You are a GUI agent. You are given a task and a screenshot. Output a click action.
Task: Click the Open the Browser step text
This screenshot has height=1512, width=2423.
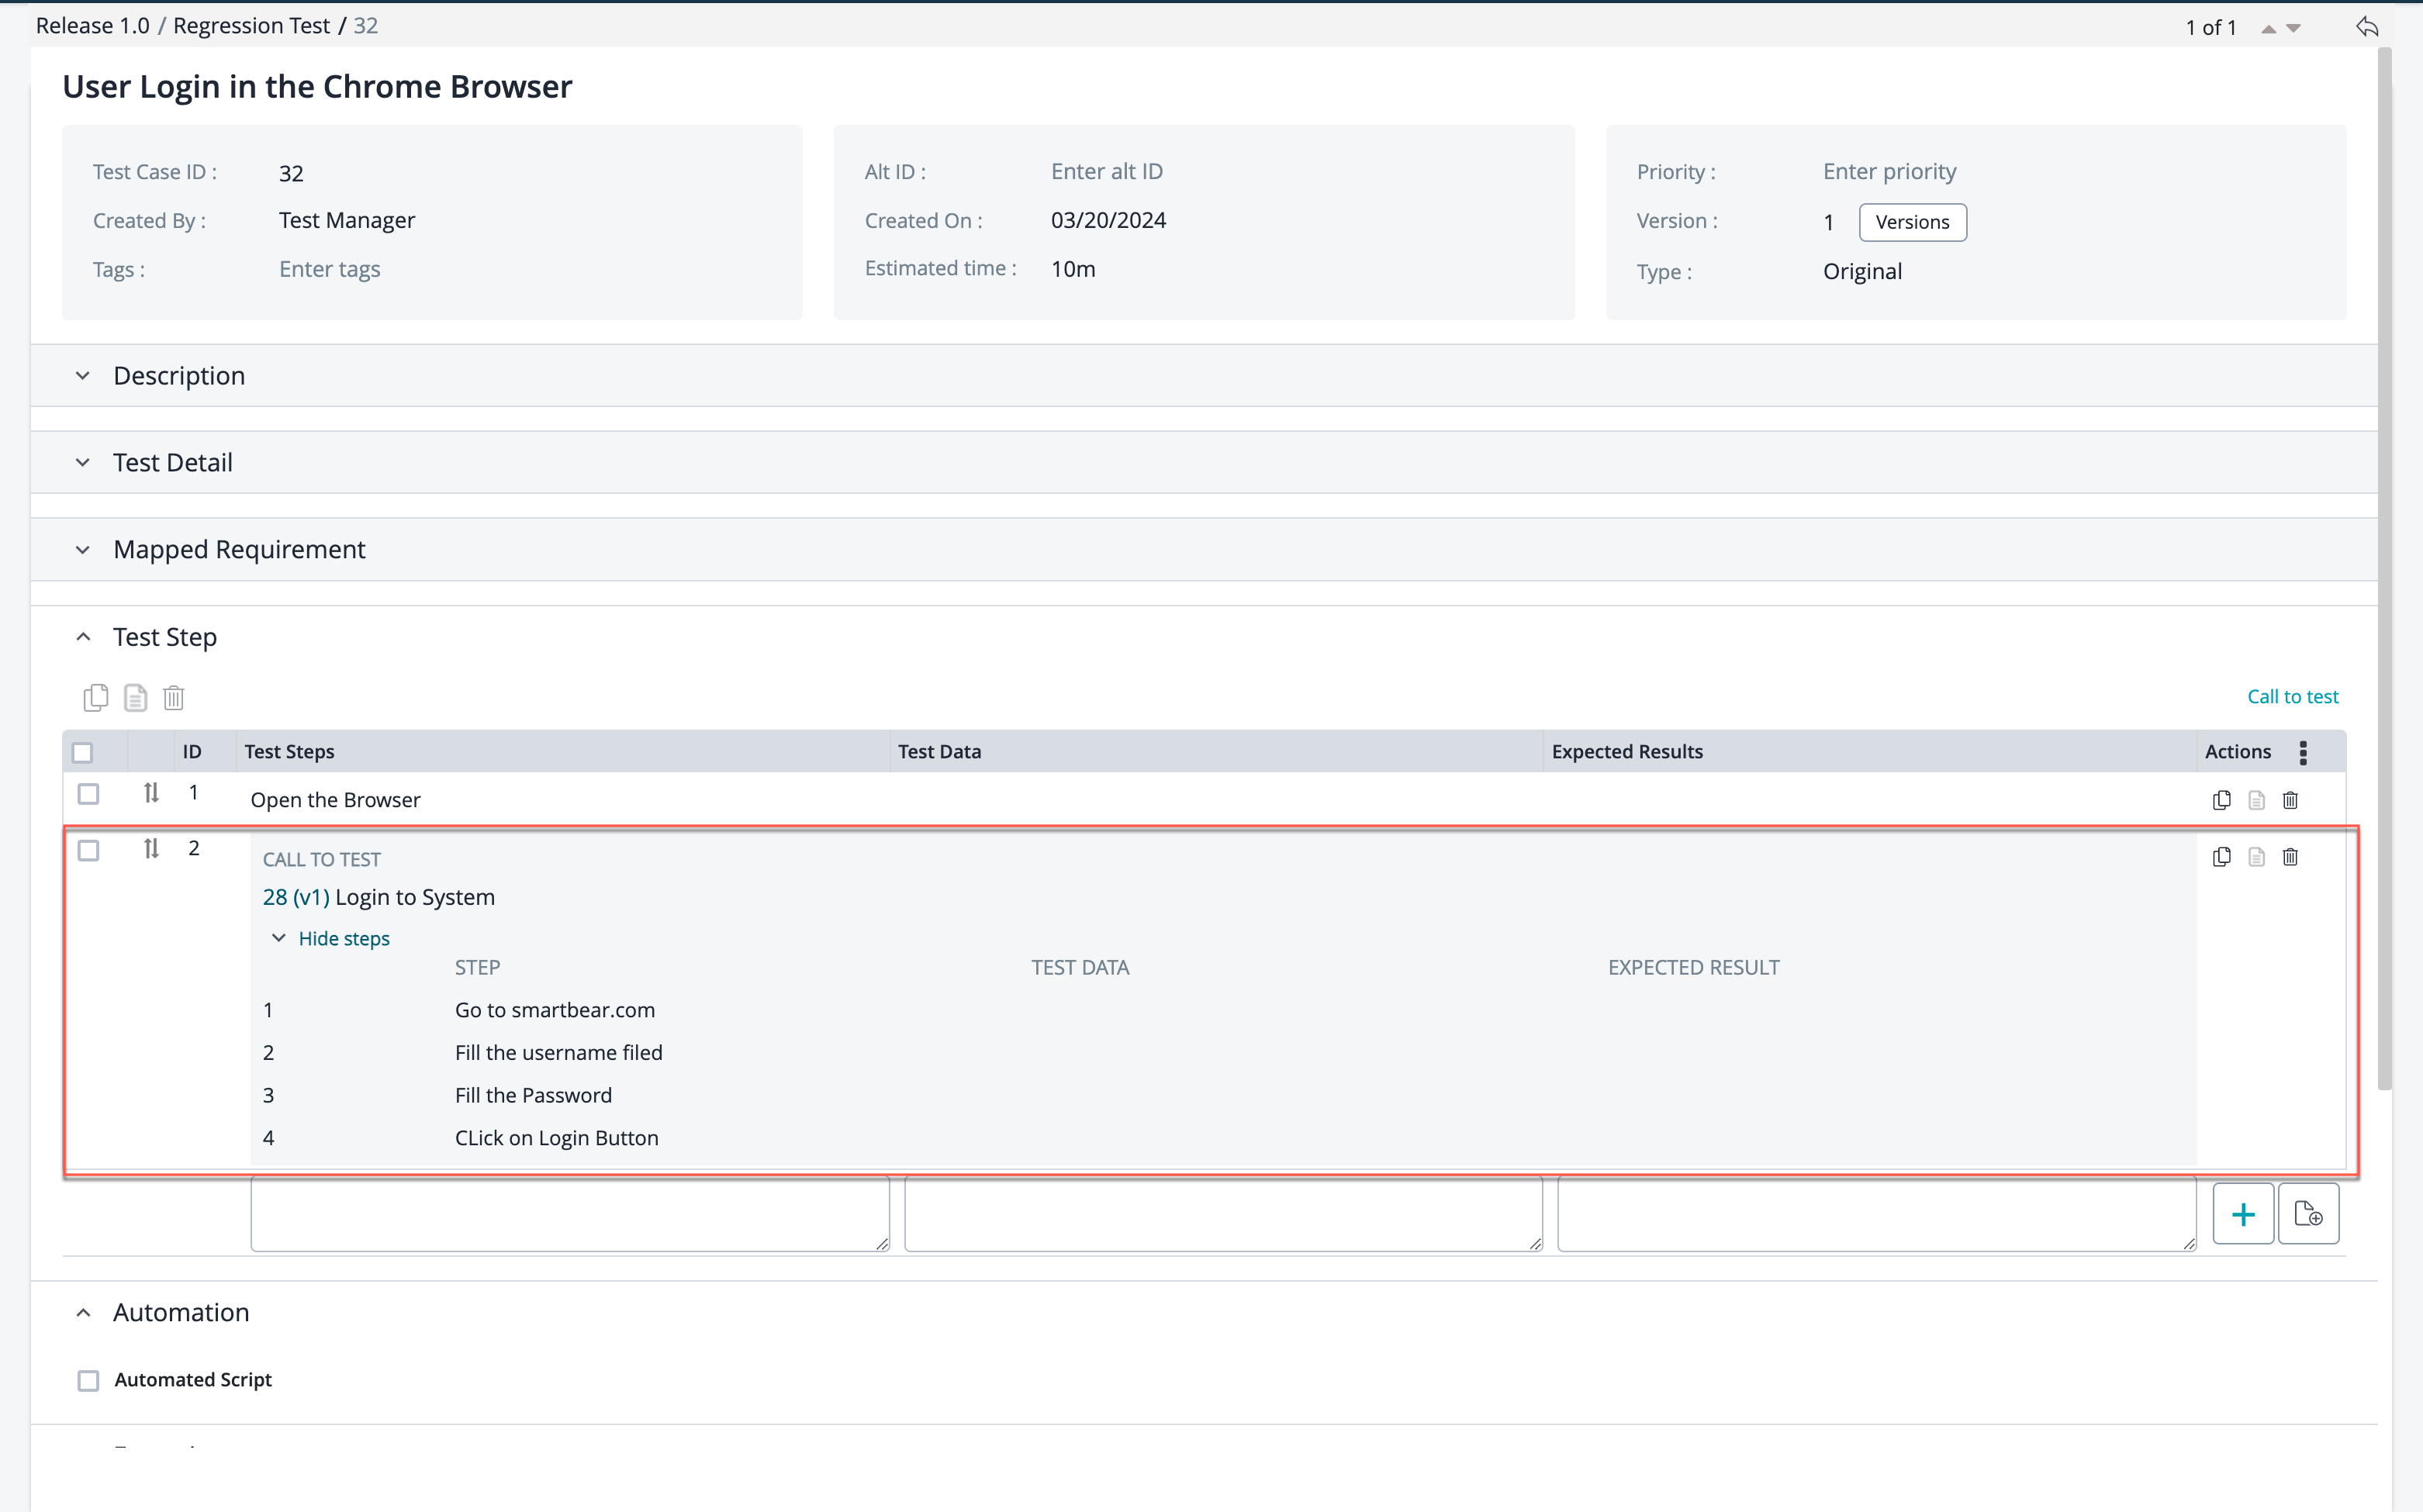[x=335, y=800]
